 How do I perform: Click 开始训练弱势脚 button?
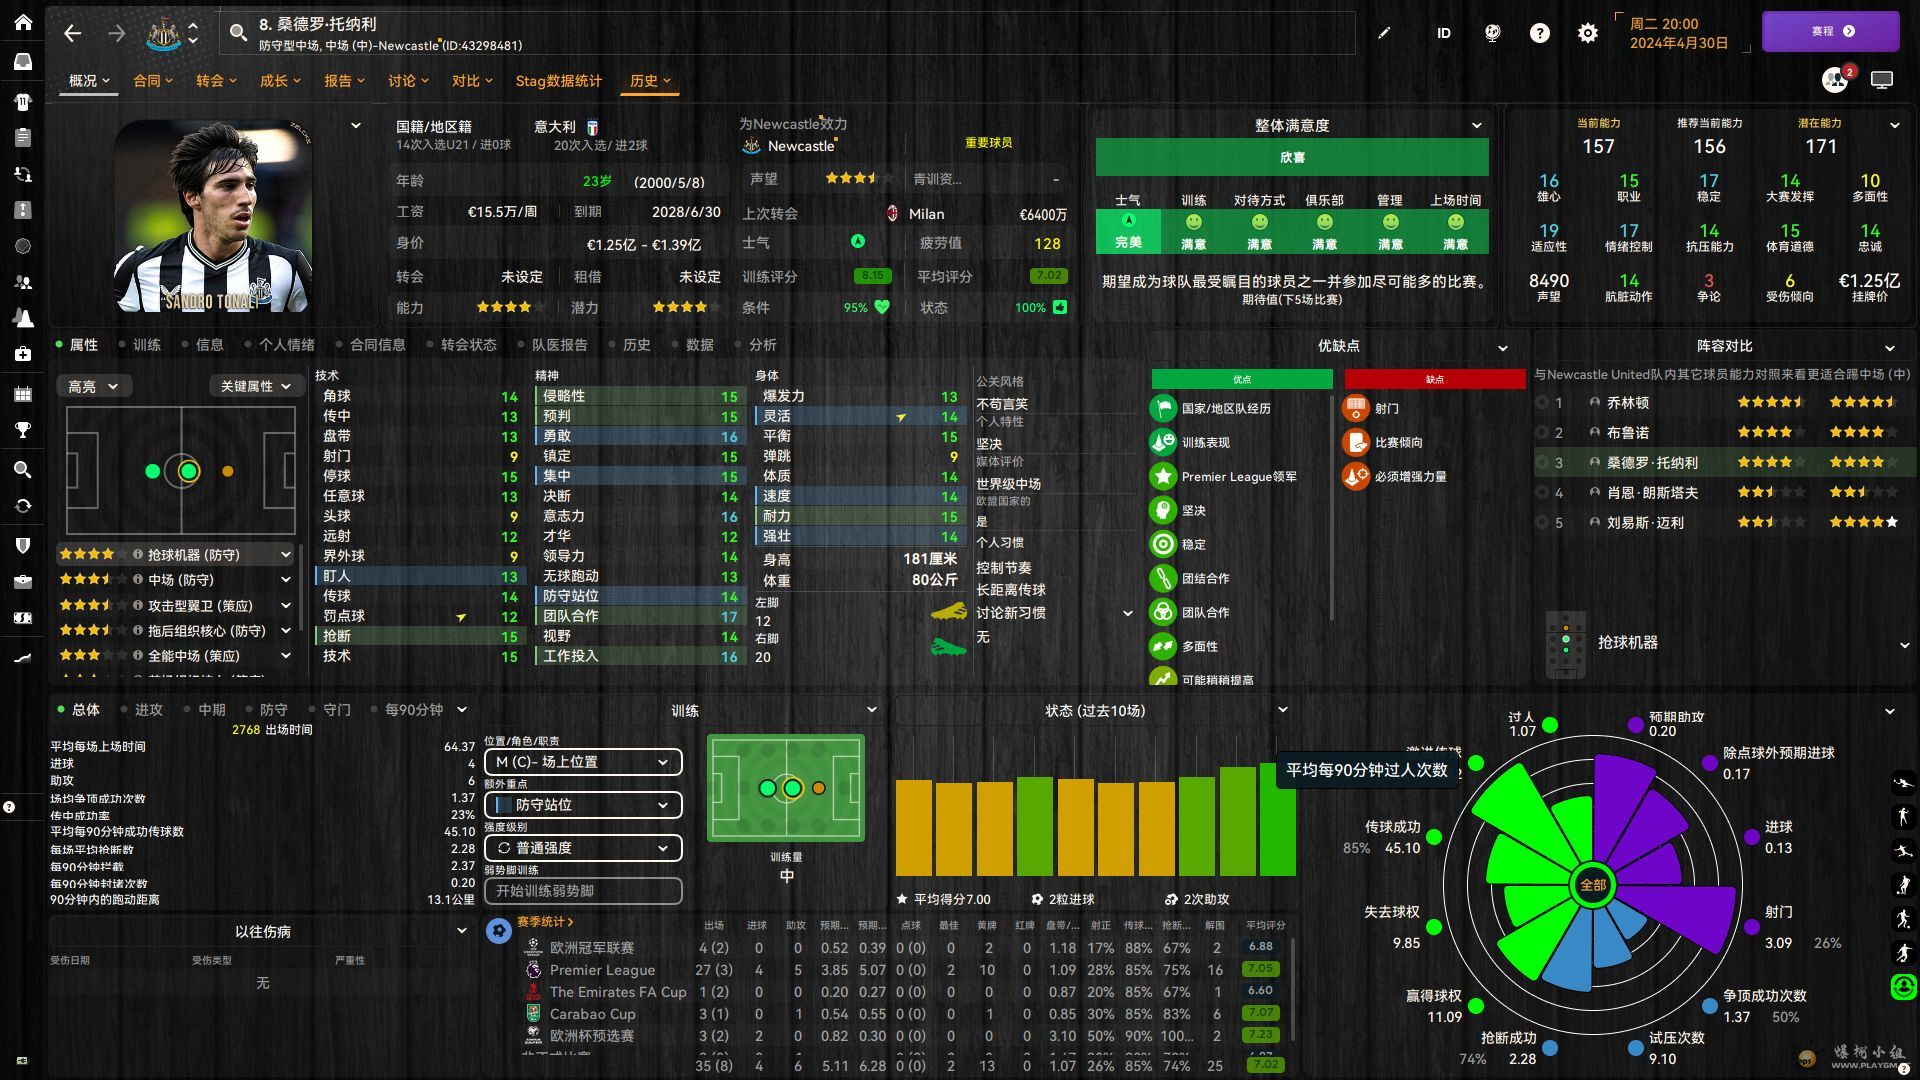point(583,891)
